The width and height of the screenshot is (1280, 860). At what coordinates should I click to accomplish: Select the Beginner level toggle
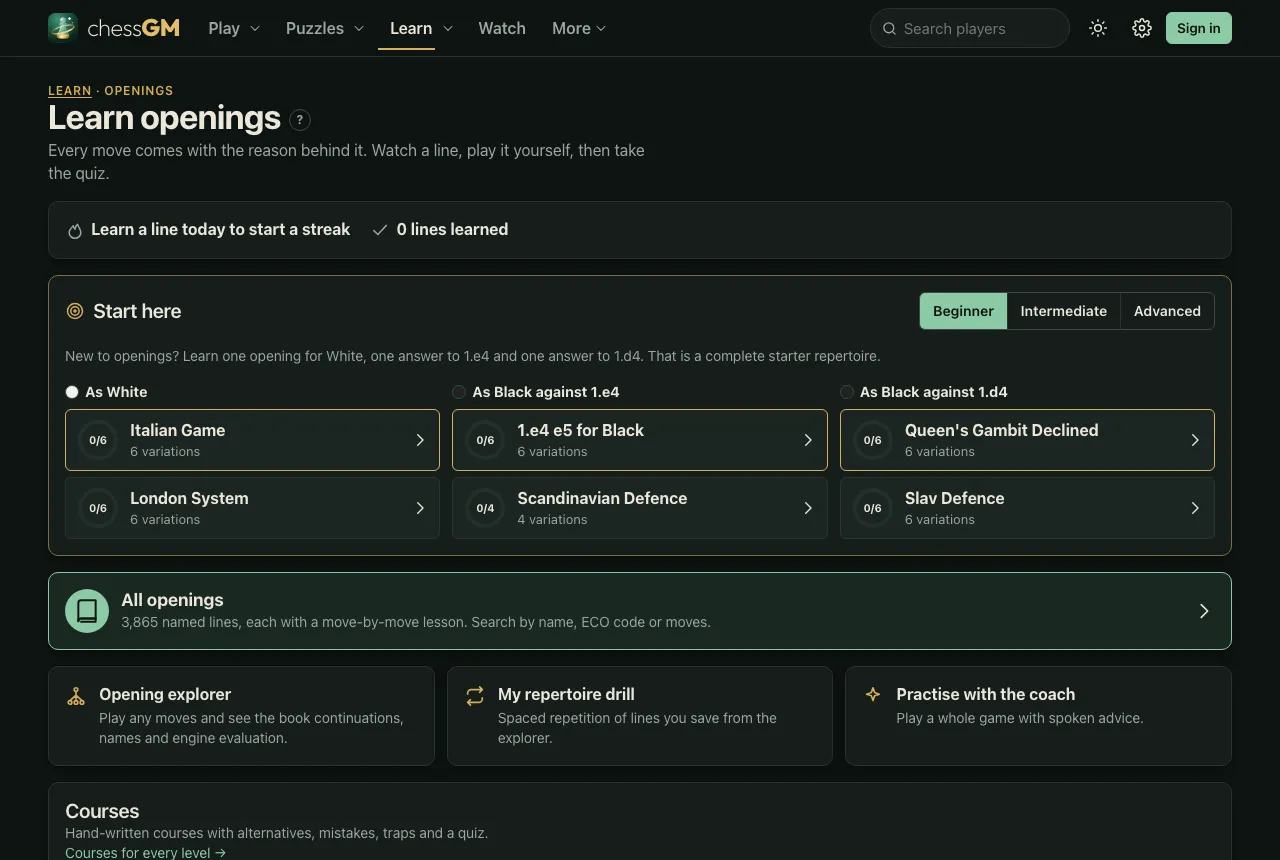(x=963, y=311)
